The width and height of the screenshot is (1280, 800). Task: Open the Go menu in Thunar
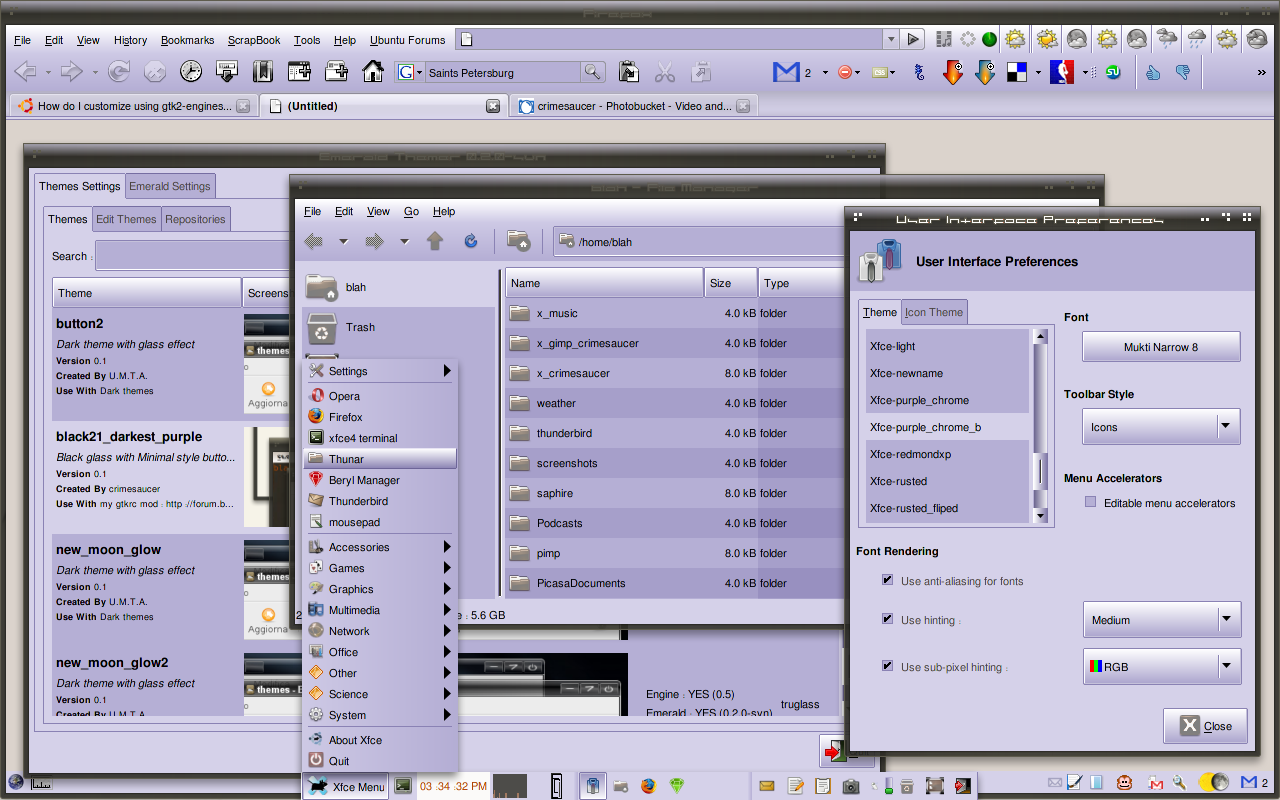click(411, 211)
